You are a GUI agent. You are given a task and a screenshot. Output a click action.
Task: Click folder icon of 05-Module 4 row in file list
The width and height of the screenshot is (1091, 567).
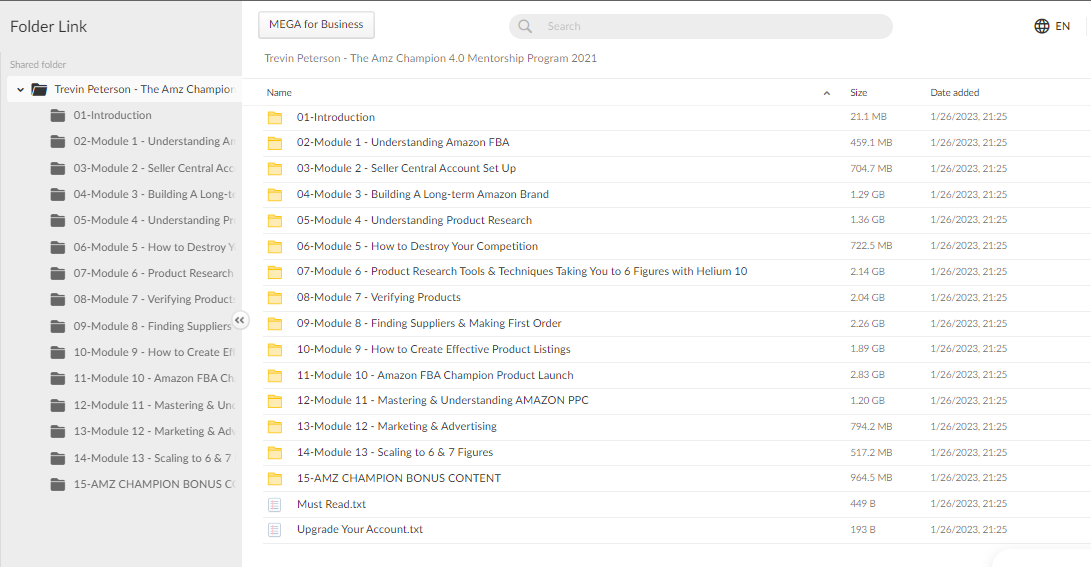pos(275,221)
